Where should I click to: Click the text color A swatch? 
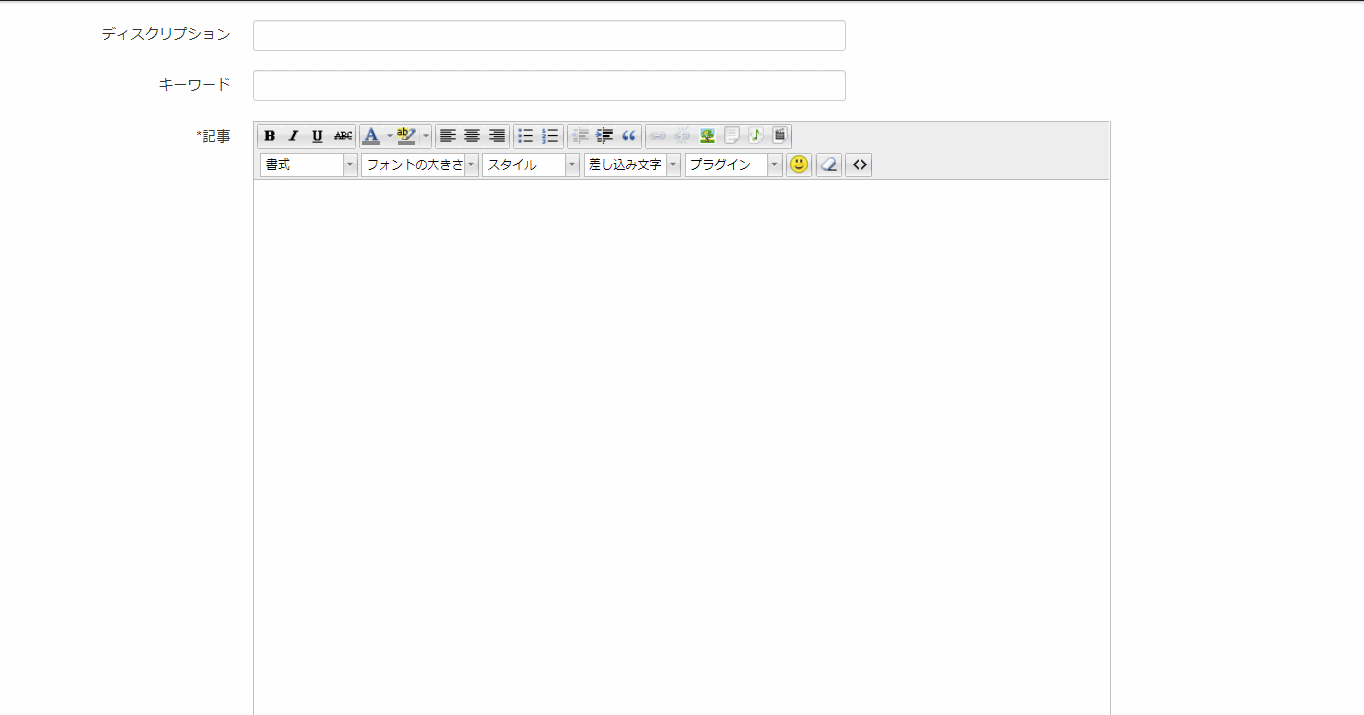click(371, 136)
